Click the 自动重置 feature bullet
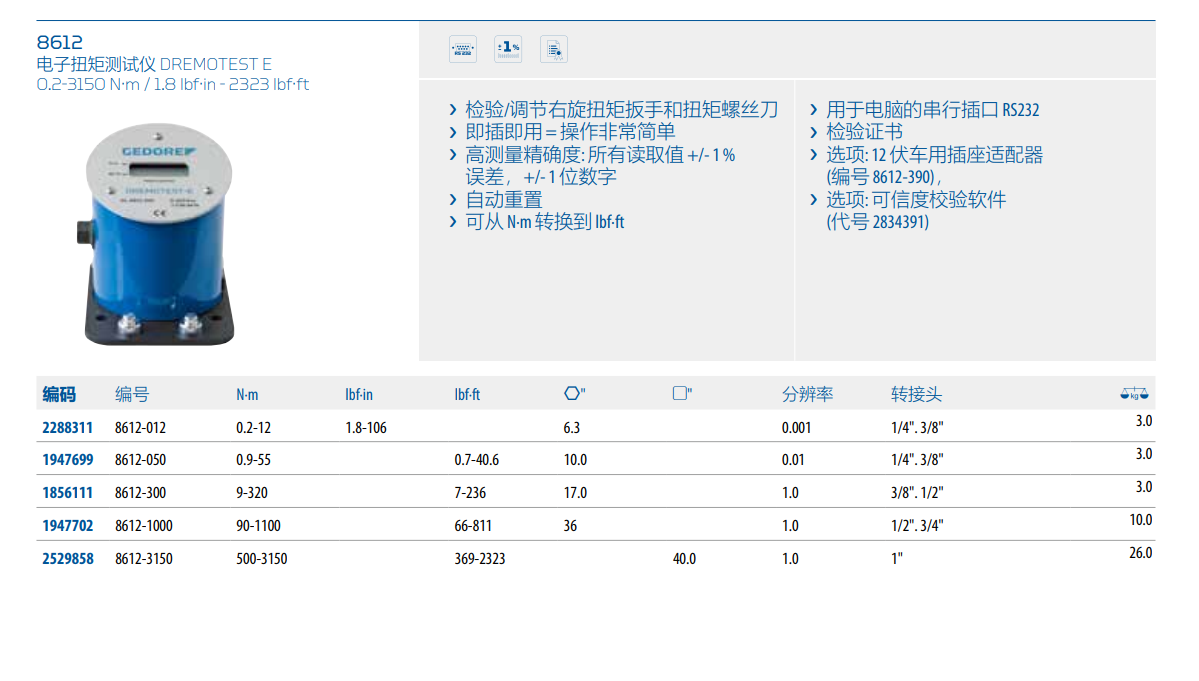1199x681 pixels. pyautogui.click(x=503, y=200)
